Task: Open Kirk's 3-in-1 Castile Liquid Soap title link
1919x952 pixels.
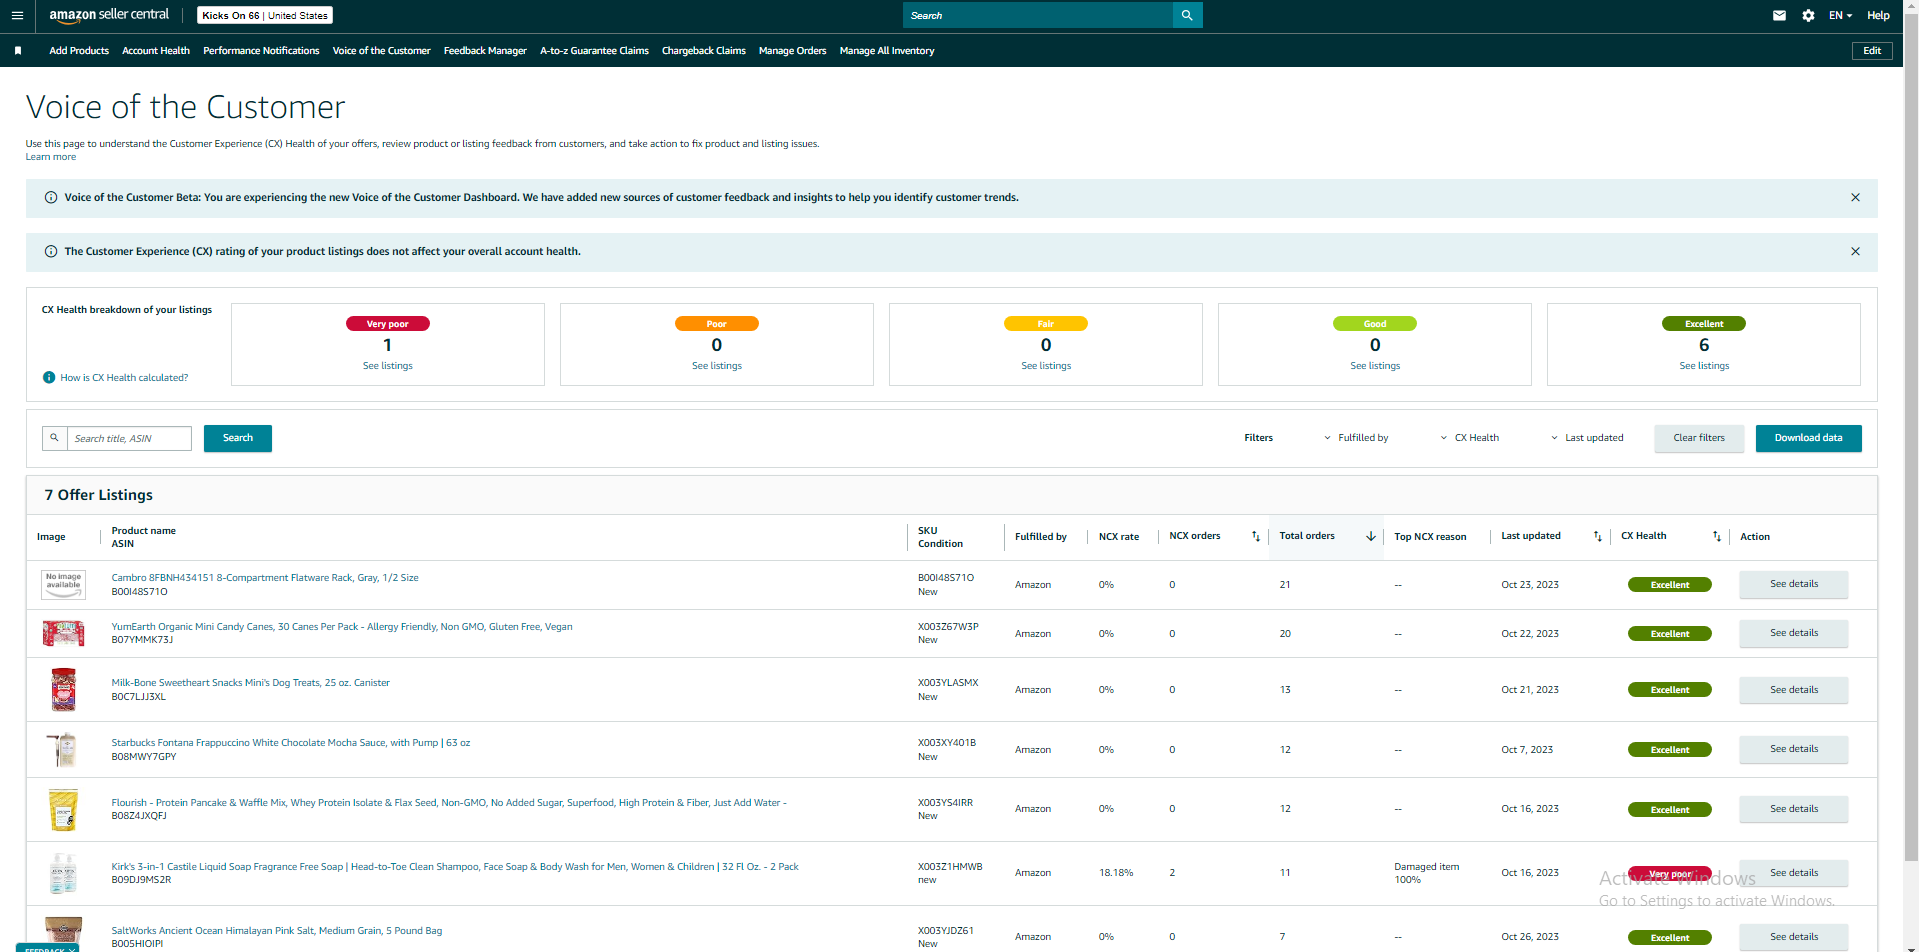Action: tap(455, 867)
